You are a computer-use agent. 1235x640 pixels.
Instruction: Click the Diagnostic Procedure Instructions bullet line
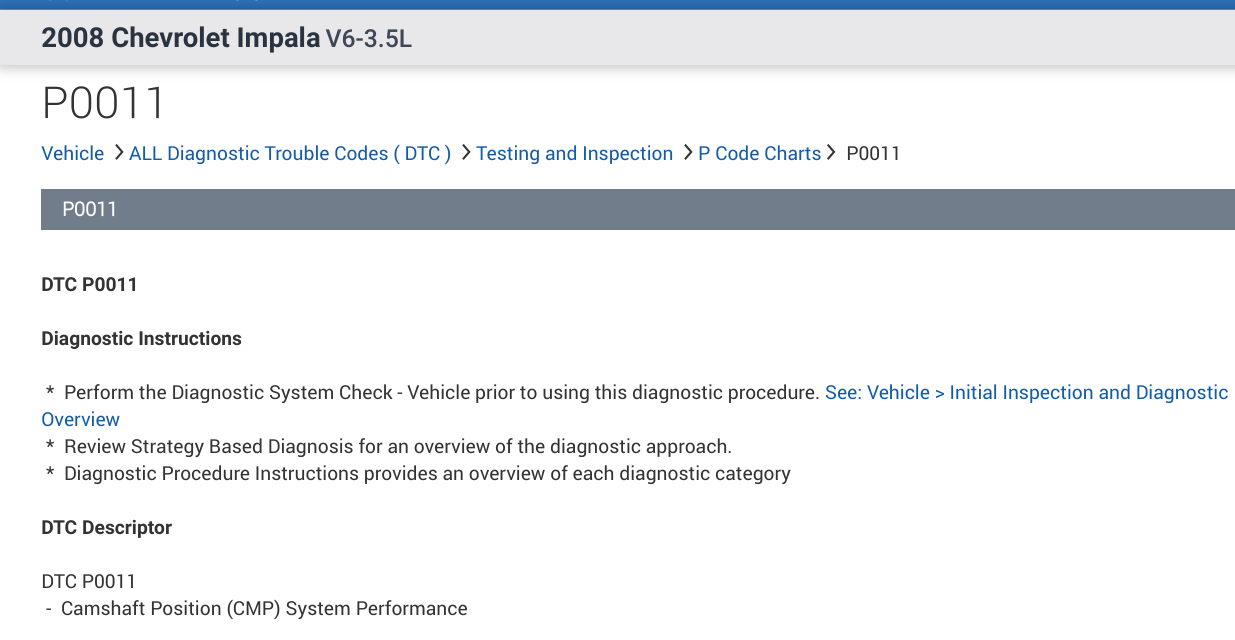point(427,473)
